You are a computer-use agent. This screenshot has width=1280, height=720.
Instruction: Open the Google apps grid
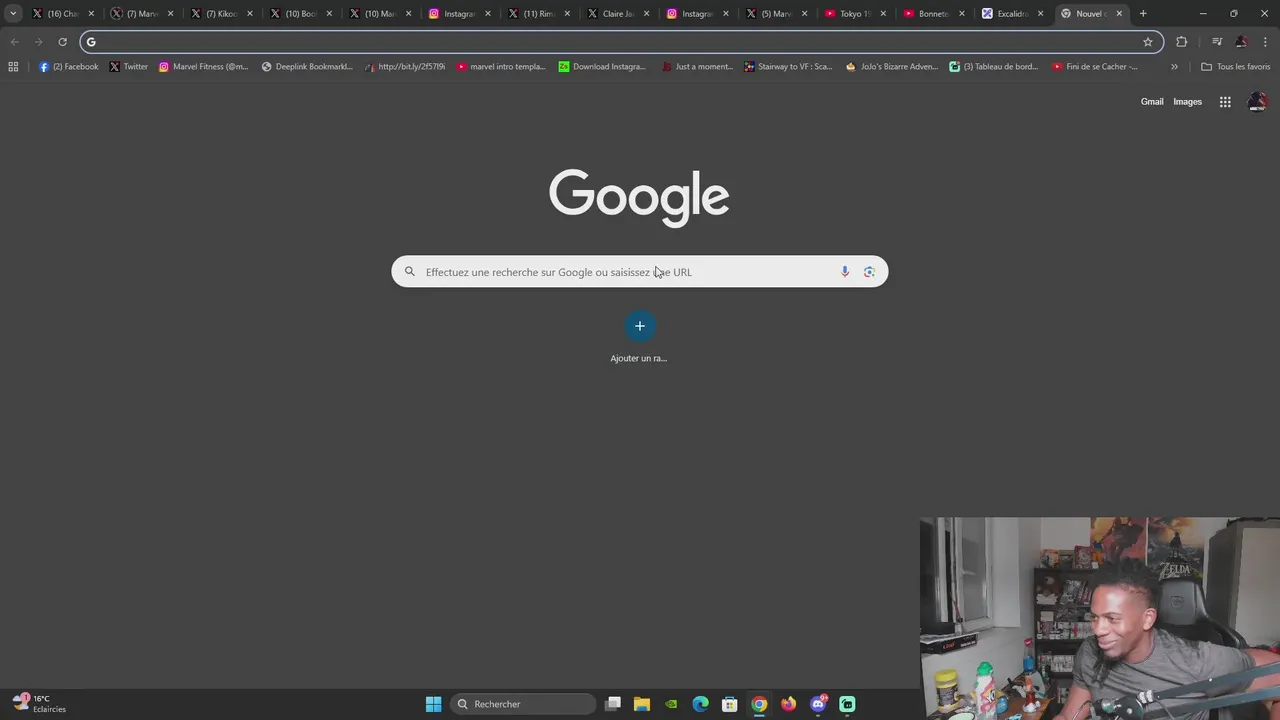pos(1225,102)
